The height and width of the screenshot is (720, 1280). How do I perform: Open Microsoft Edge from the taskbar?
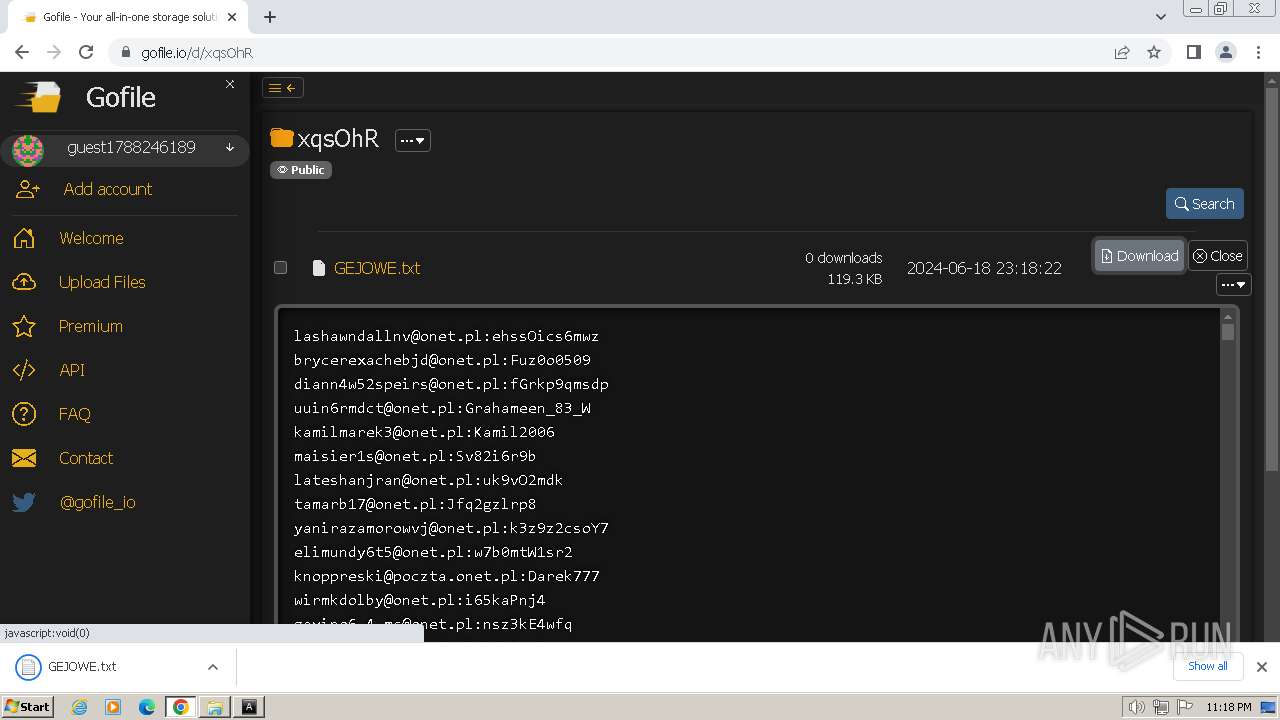pyautogui.click(x=147, y=707)
